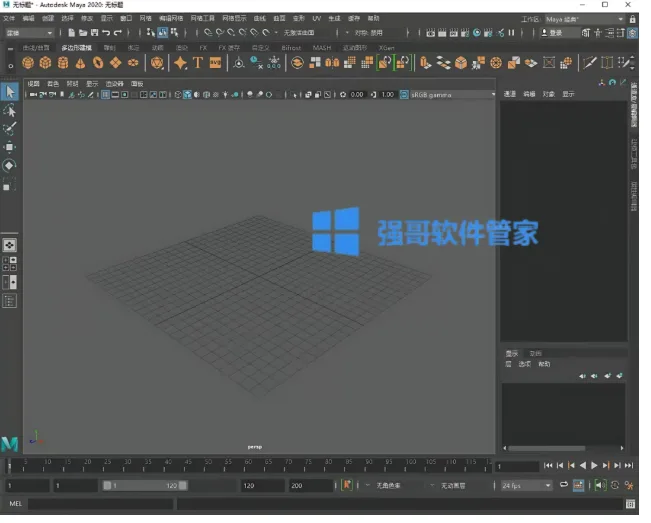
Task: Step forward one frame
Action: pyautogui.click(x=617, y=466)
